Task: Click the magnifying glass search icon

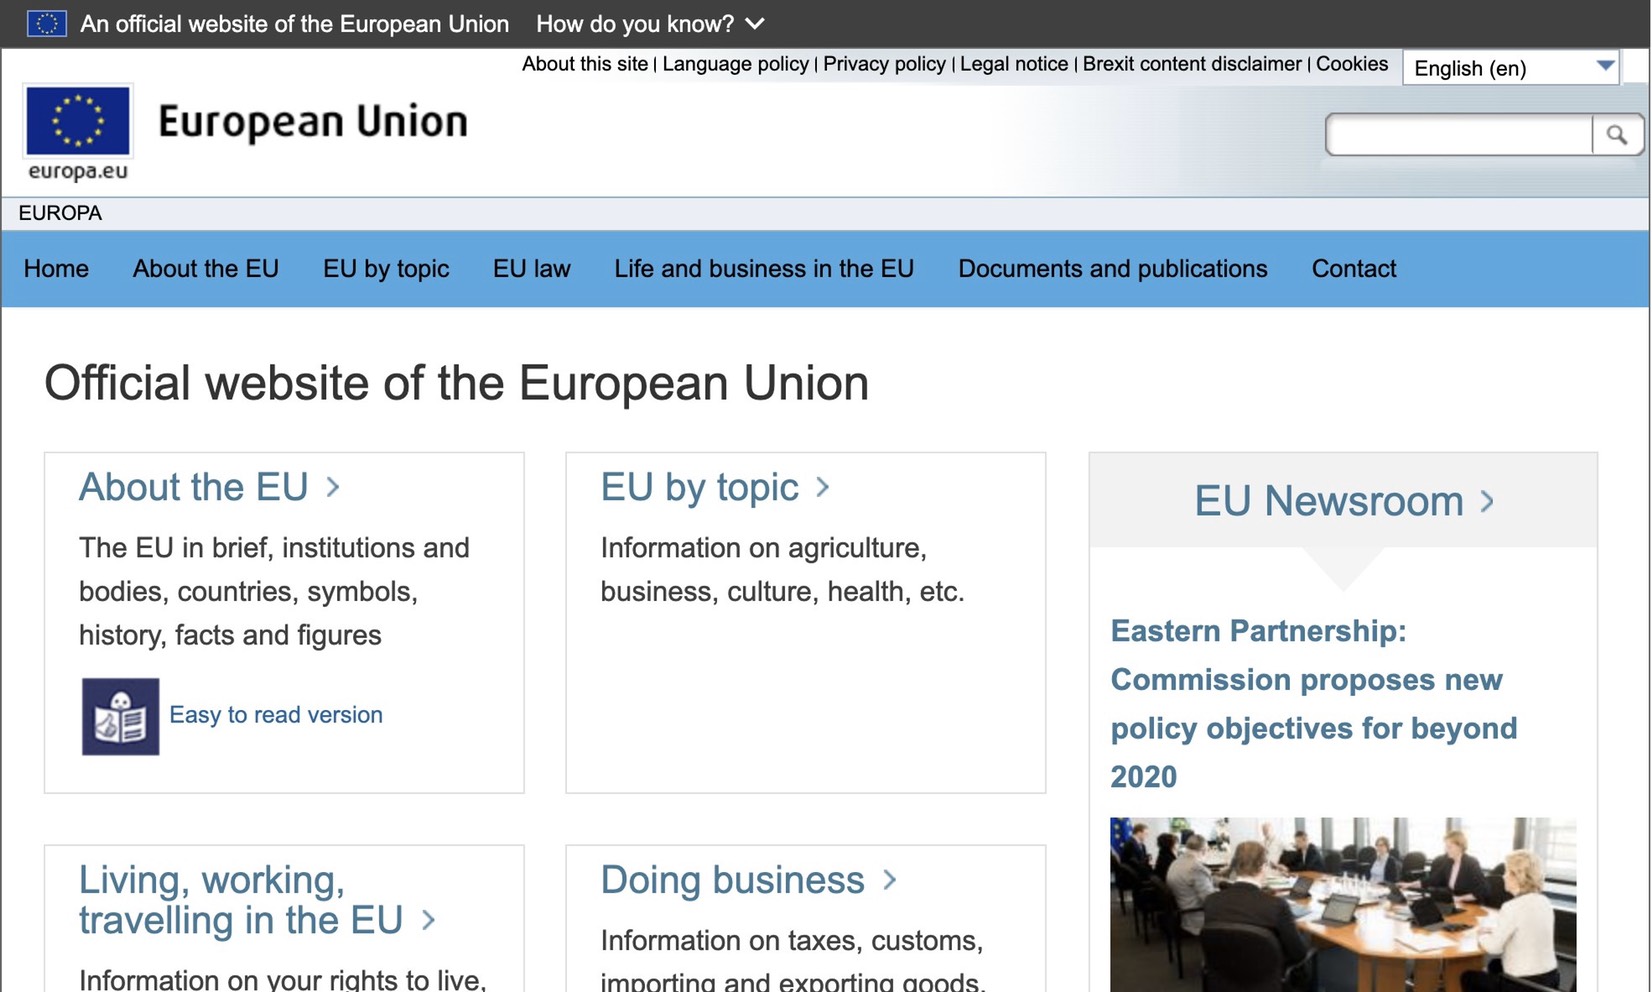Action: pyautogui.click(x=1616, y=135)
